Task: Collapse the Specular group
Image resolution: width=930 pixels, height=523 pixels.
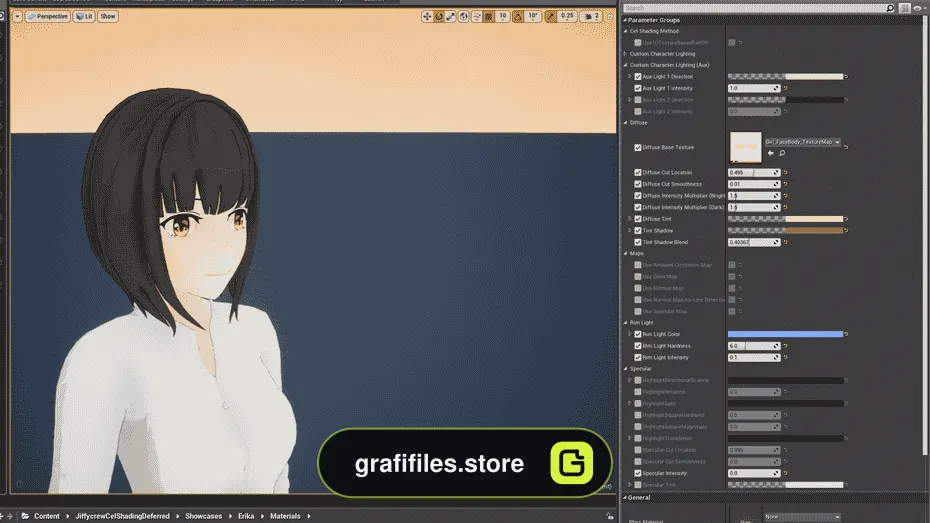Action: point(625,369)
